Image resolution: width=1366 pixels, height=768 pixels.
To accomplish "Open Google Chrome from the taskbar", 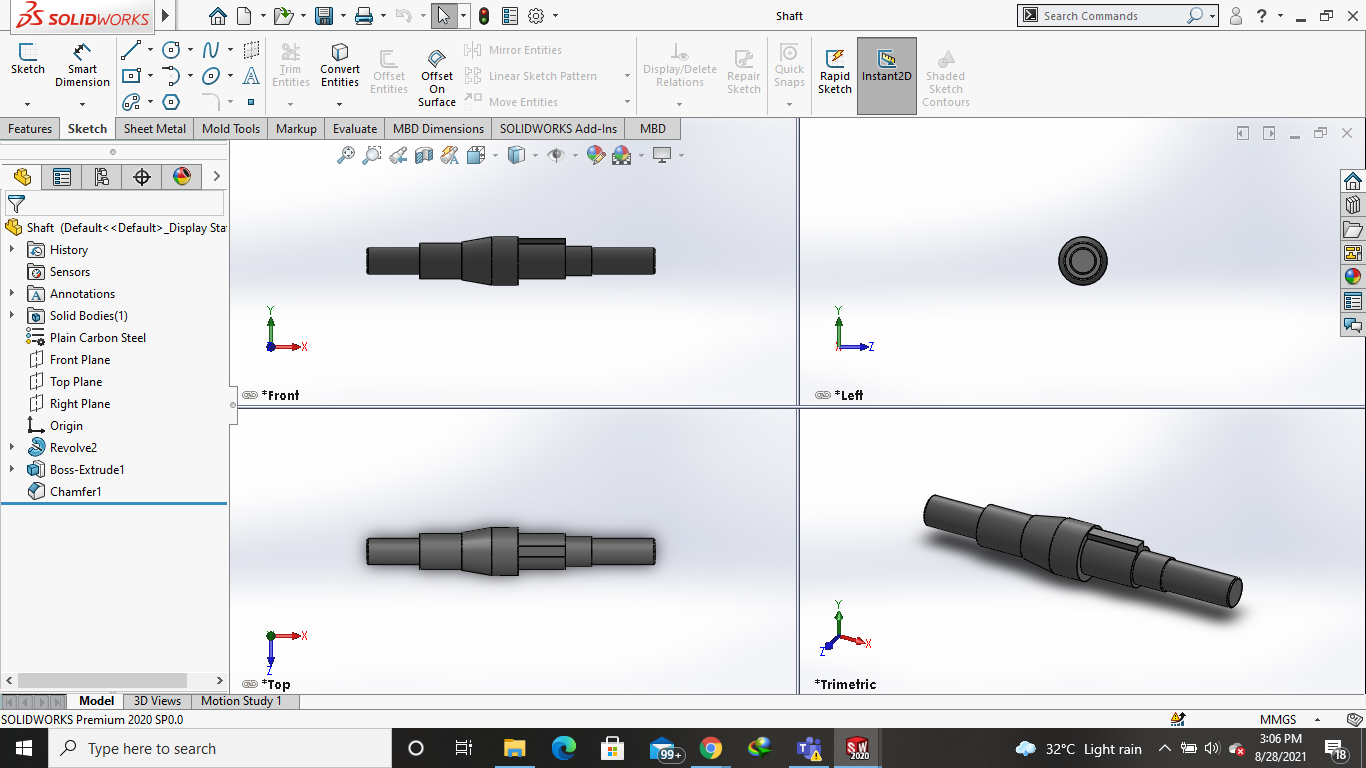I will [x=710, y=748].
